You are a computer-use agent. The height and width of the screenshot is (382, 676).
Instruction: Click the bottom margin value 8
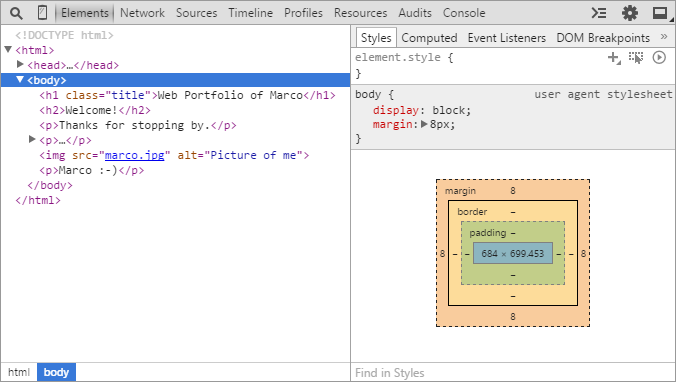click(x=513, y=316)
